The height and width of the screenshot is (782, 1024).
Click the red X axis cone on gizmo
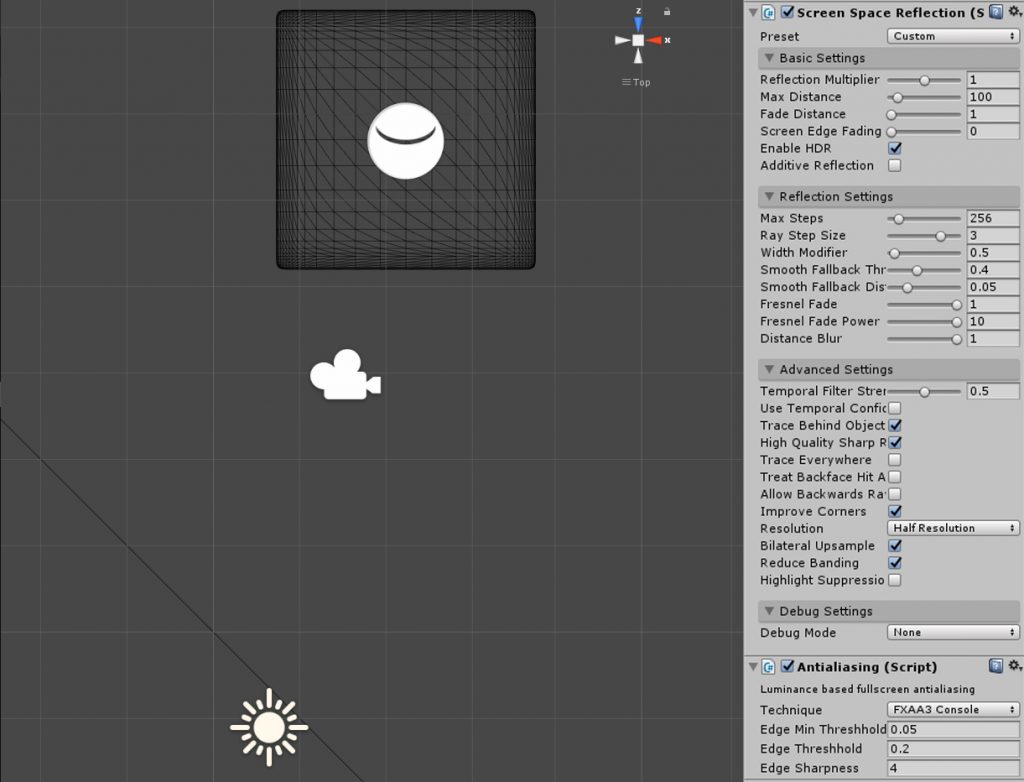click(x=655, y=40)
